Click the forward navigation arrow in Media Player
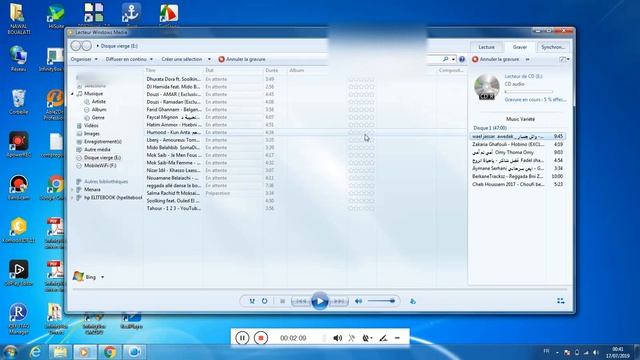This screenshot has width=640, height=360. click(87, 46)
